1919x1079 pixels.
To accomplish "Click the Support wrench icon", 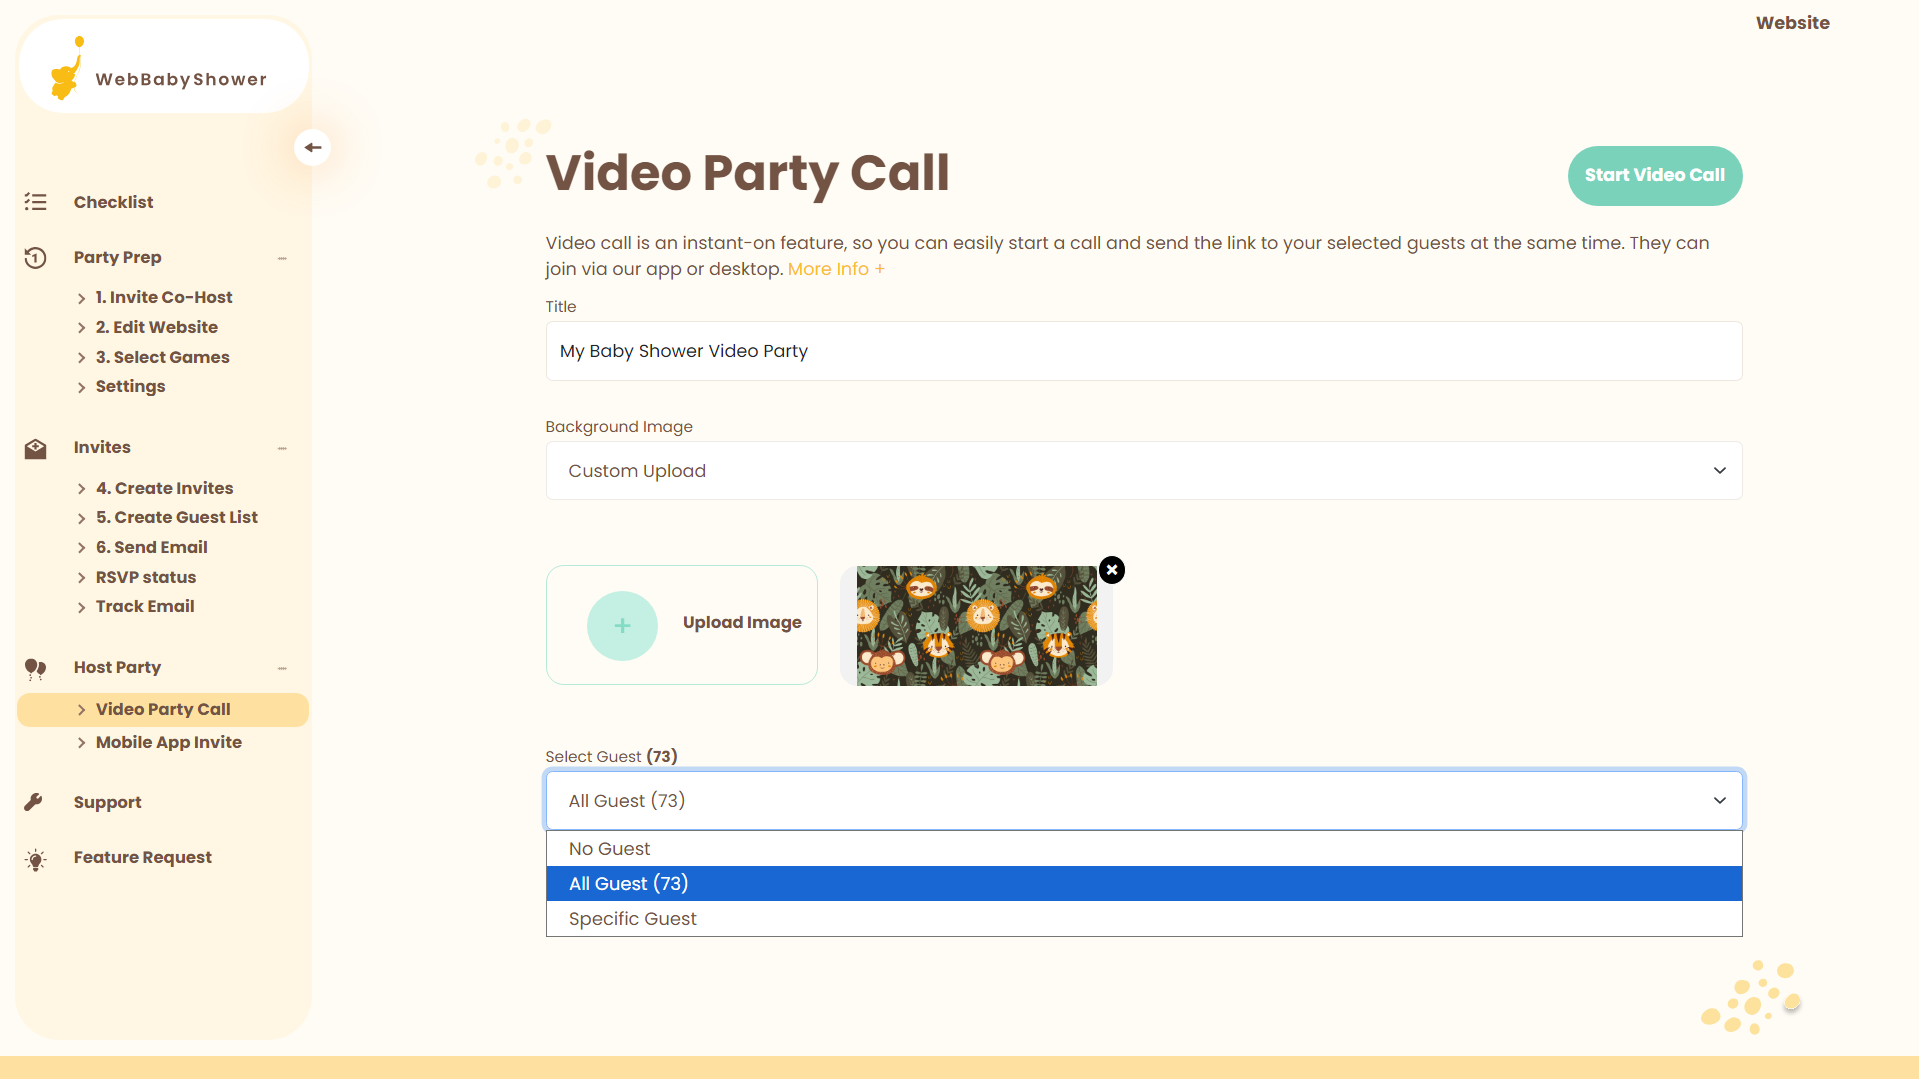I will coord(34,802).
